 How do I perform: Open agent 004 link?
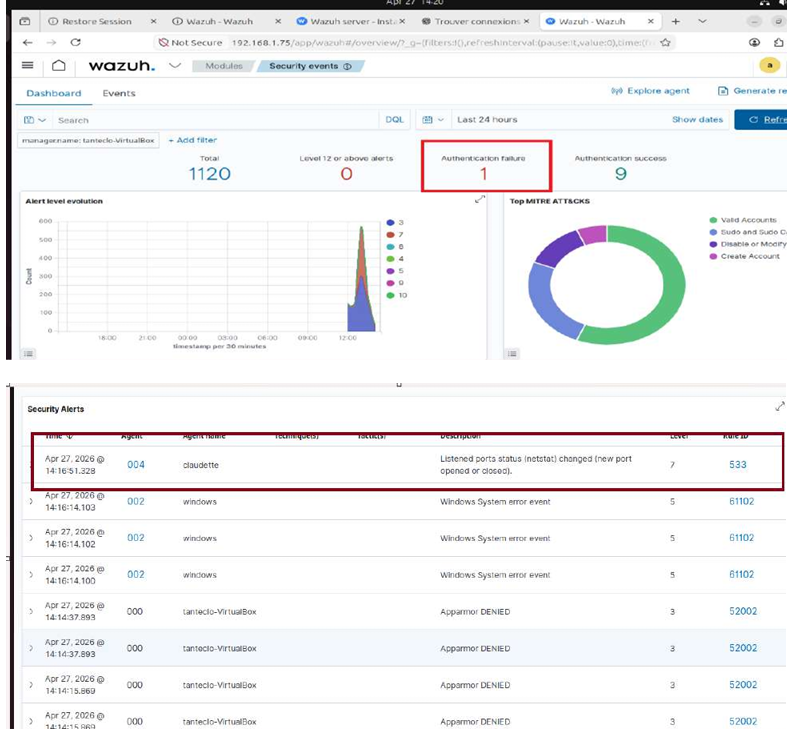[136, 464]
